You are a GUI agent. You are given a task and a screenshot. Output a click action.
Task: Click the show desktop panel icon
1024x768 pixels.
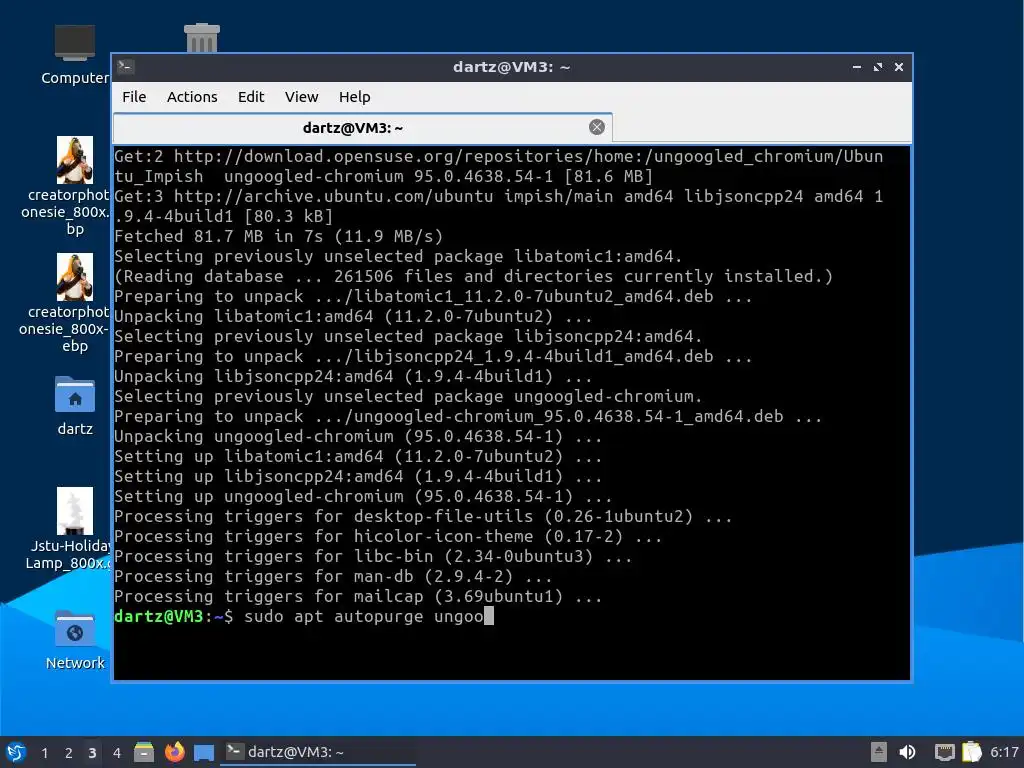(204, 752)
